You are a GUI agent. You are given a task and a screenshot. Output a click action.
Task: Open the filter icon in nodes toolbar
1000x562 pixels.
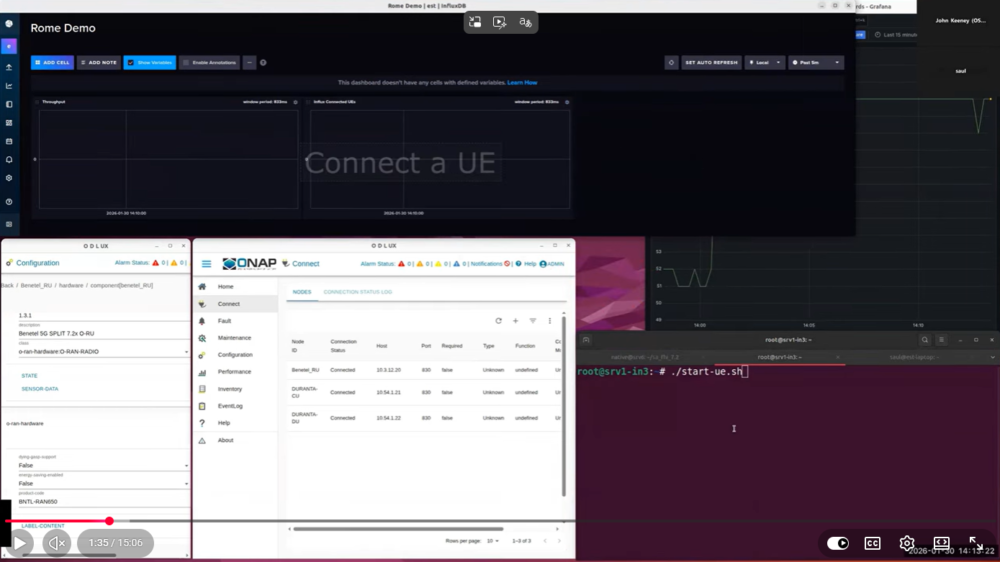(x=533, y=321)
